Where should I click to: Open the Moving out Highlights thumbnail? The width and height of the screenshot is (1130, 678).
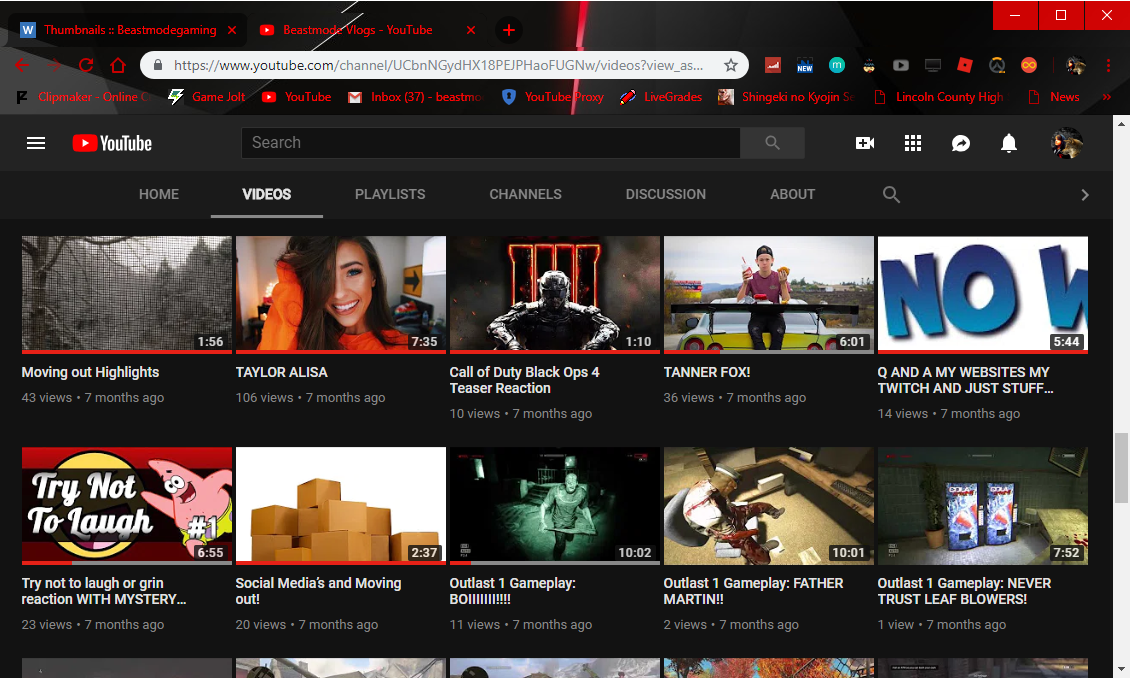pos(127,295)
